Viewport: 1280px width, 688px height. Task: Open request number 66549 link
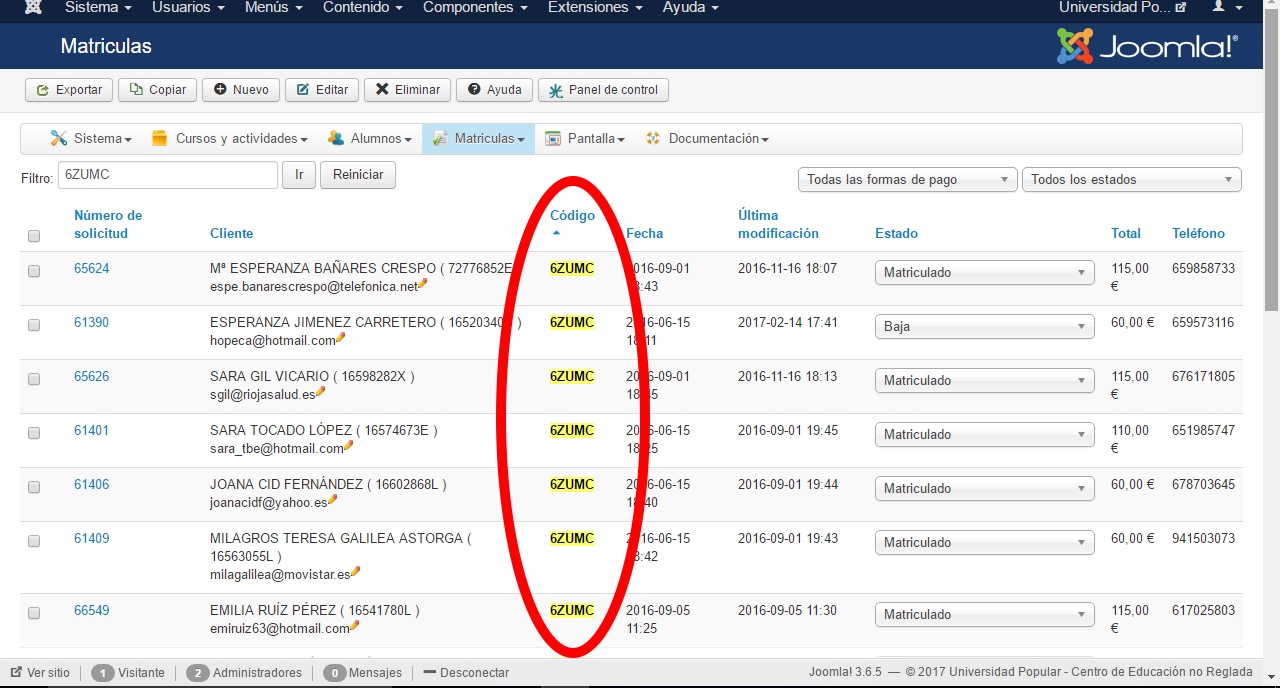point(92,610)
